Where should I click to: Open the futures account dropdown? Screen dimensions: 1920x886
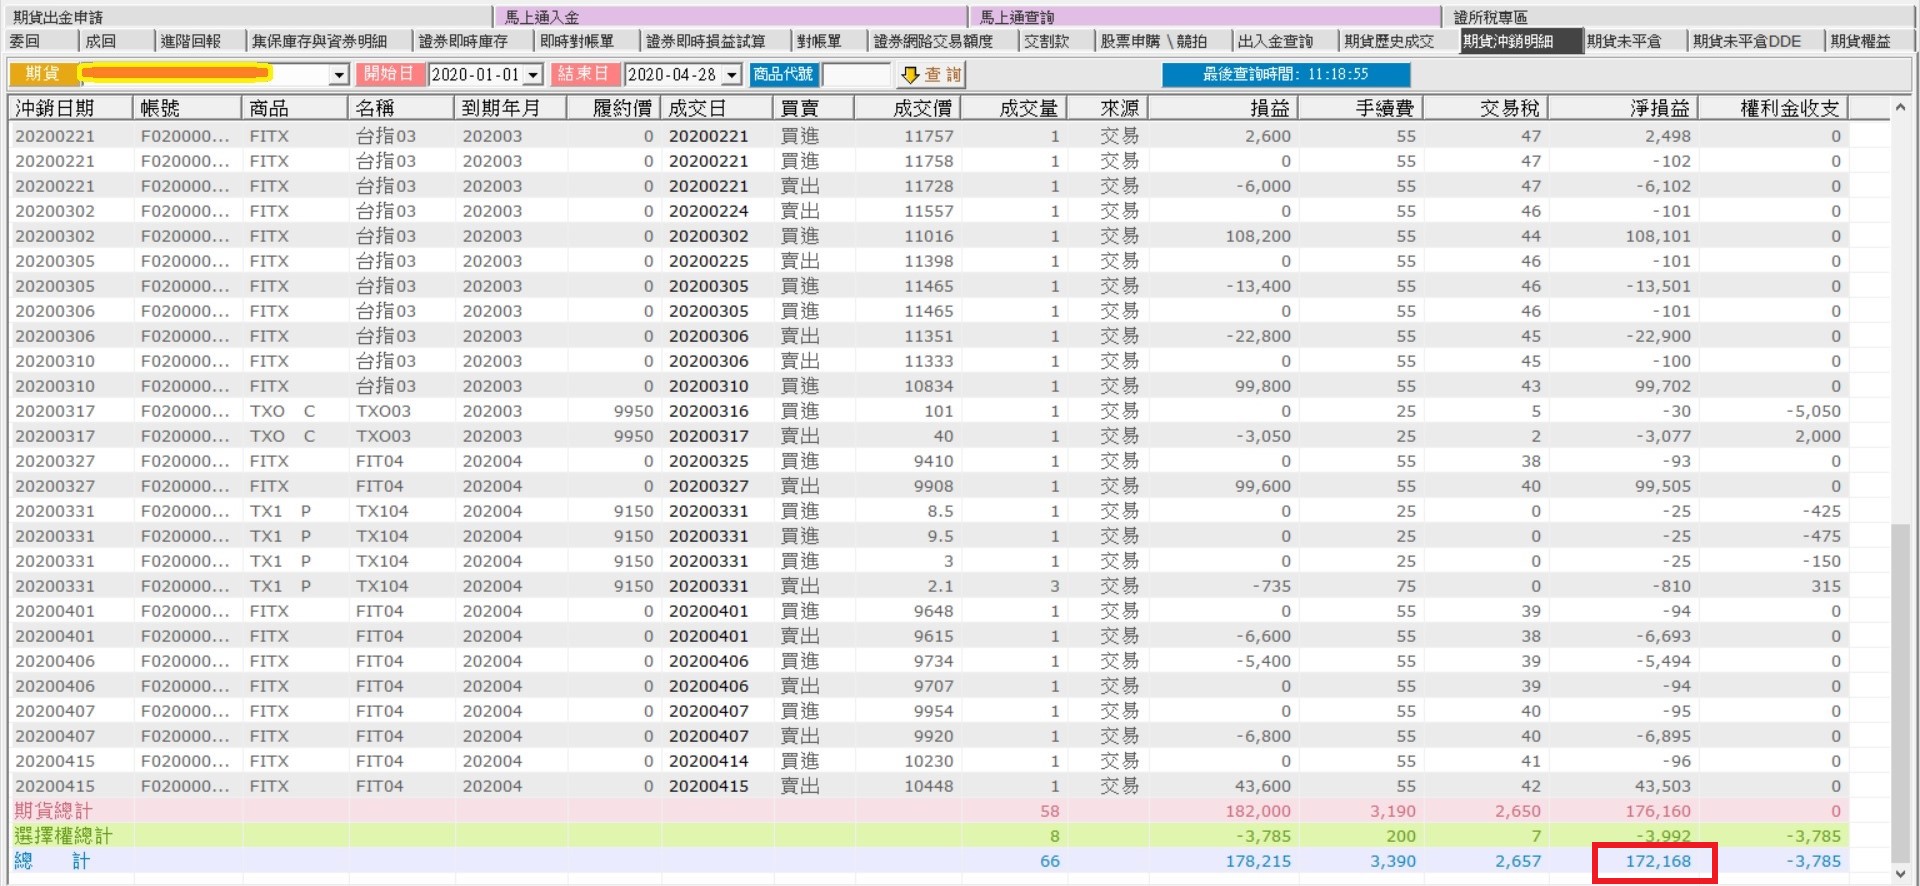pos(339,75)
